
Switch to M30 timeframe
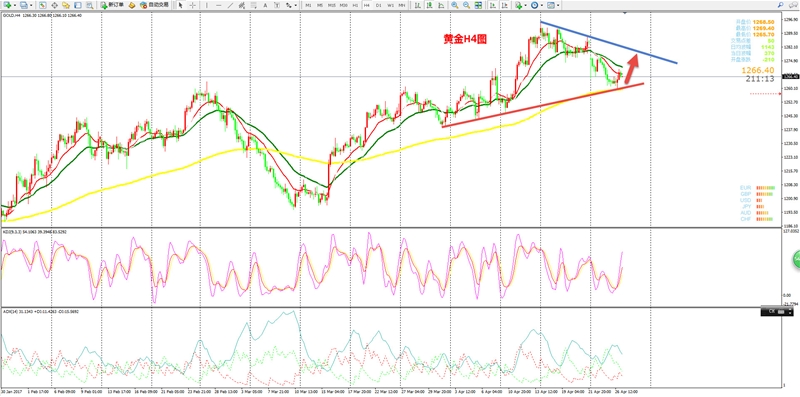pos(343,5)
